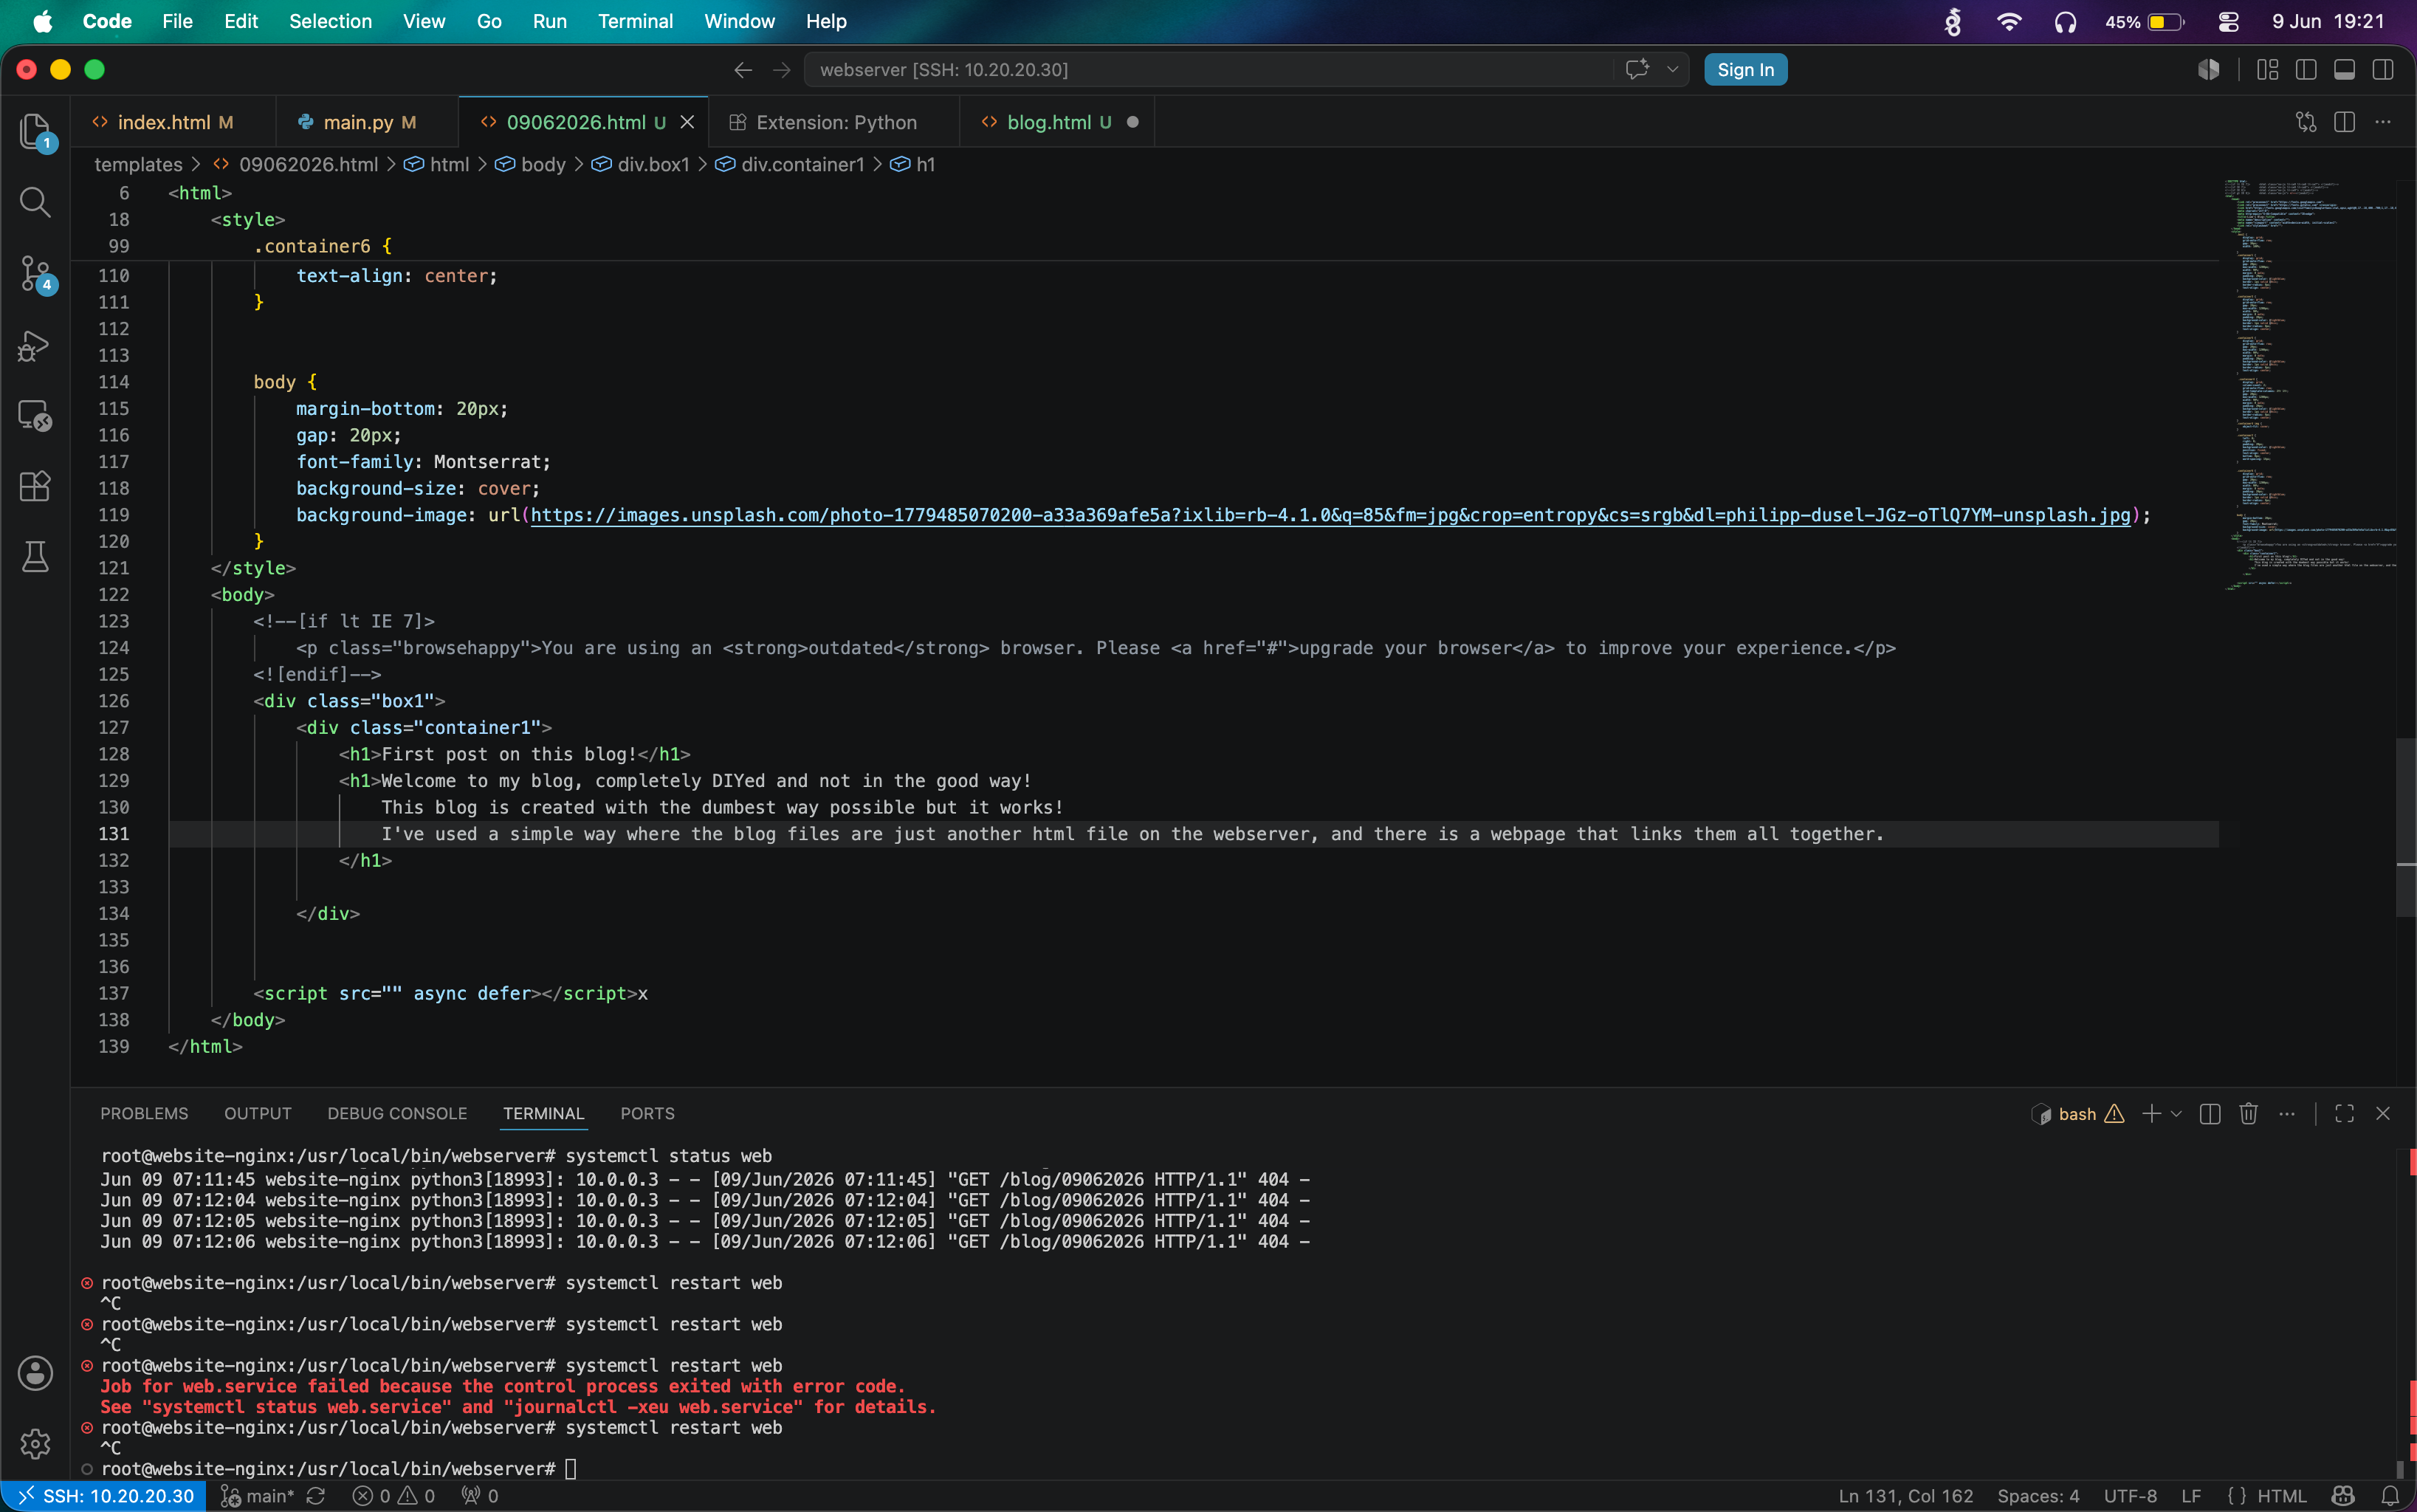Add a new terminal with plus icon
The height and width of the screenshot is (1512, 2417).
click(x=2151, y=1113)
